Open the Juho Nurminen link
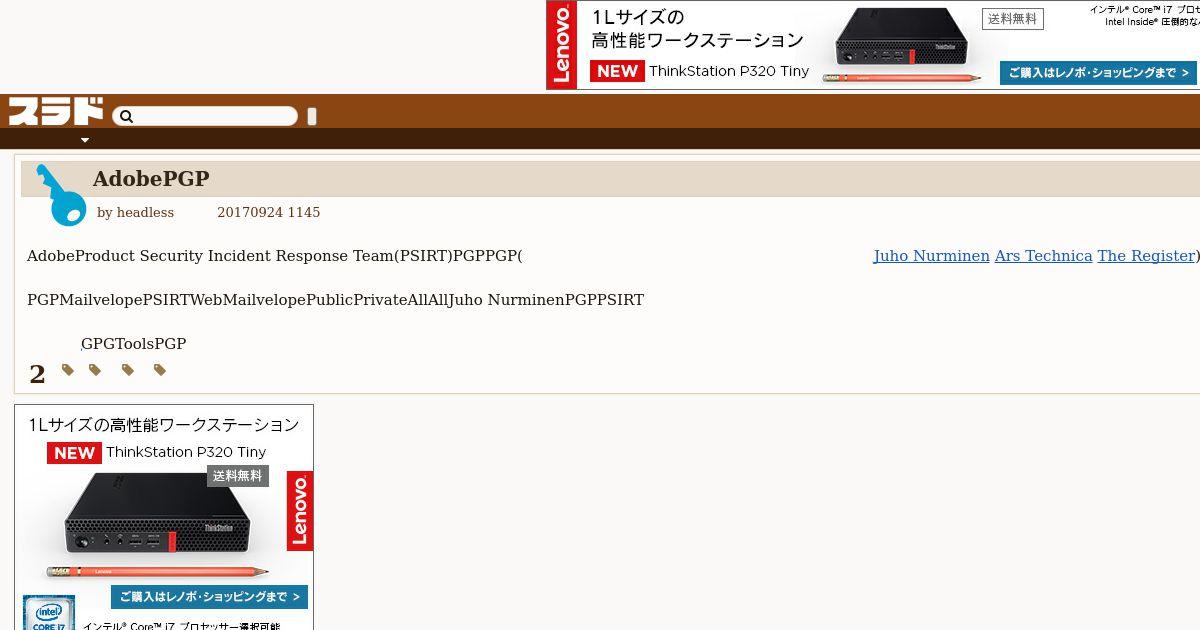Viewport: 1200px width, 630px height. (x=931, y=256)
